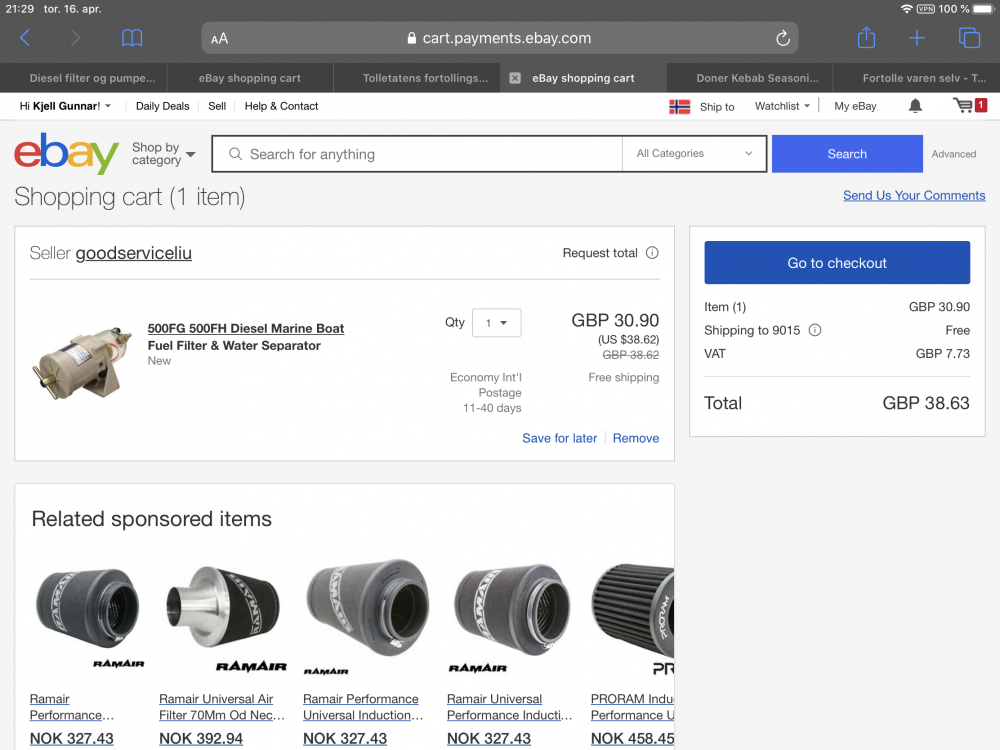Click the blue Search button

(x=847, y=154)
